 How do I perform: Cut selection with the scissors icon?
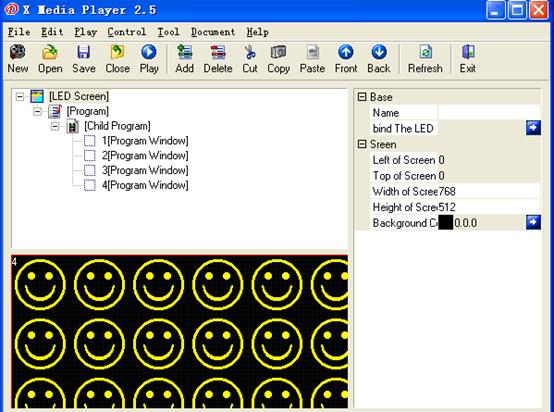tap(250, 52)
